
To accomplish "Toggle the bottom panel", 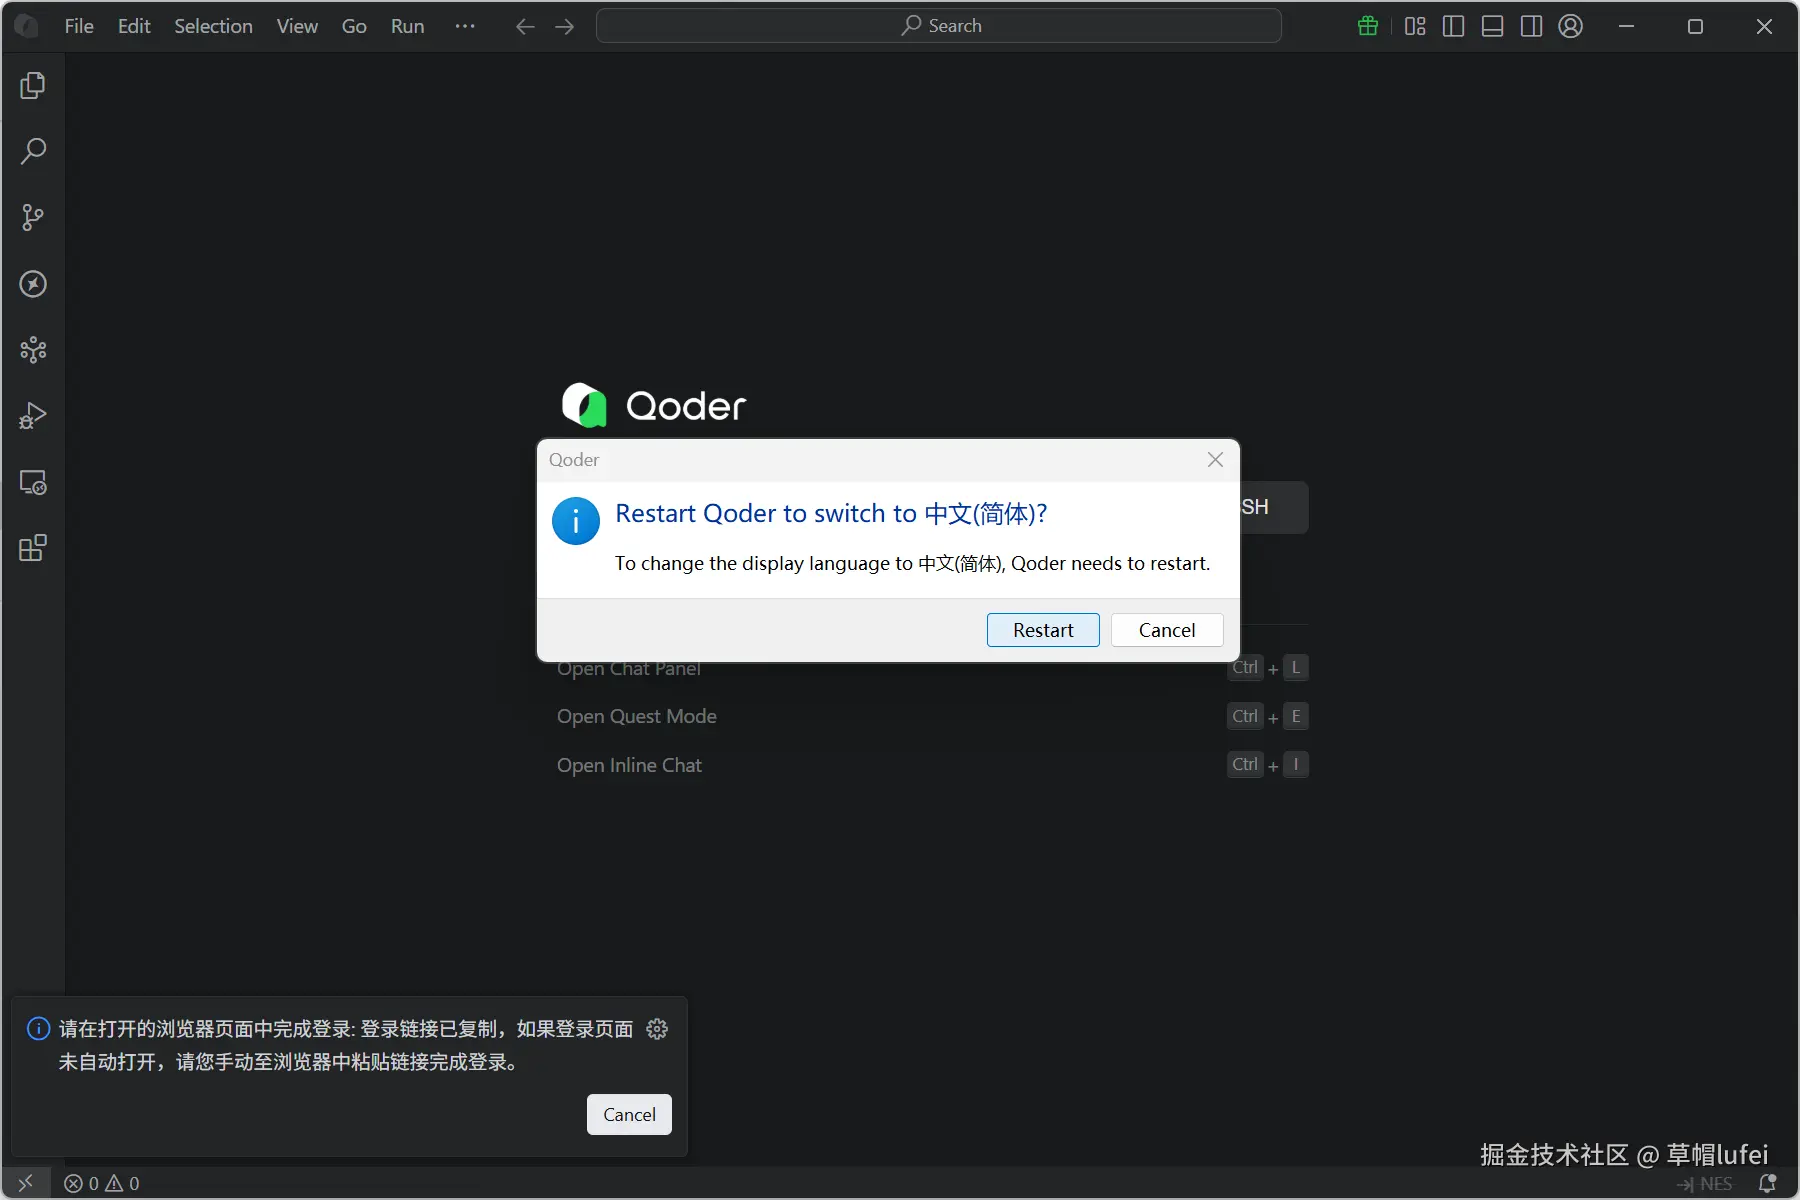I will click(1493, 26).
